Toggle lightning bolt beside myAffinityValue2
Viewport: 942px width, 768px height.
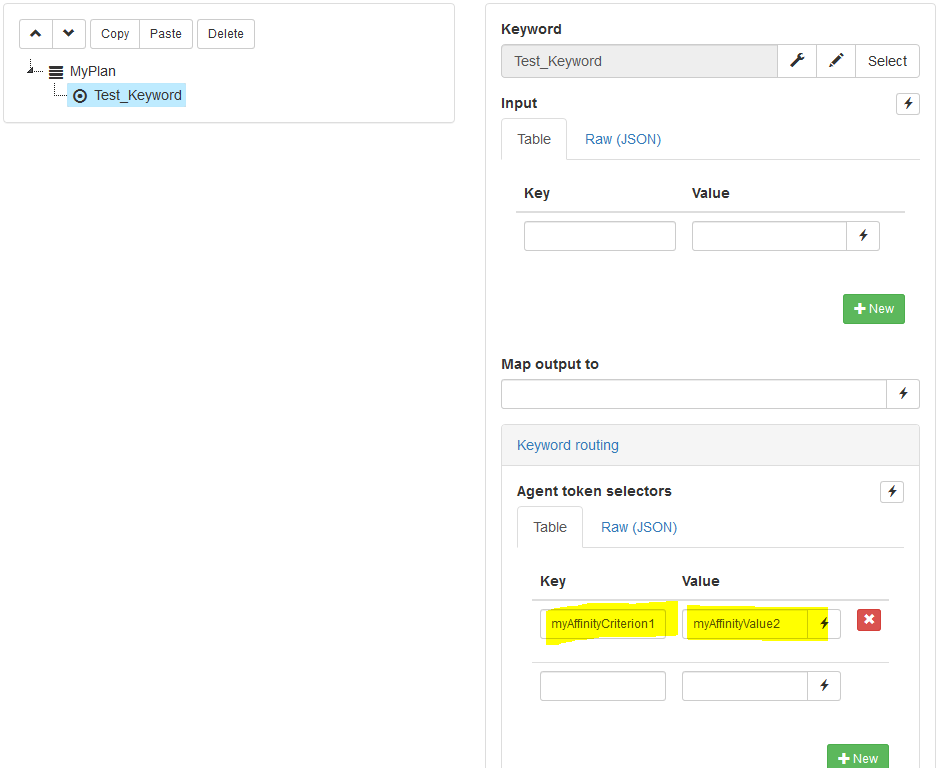824,624
